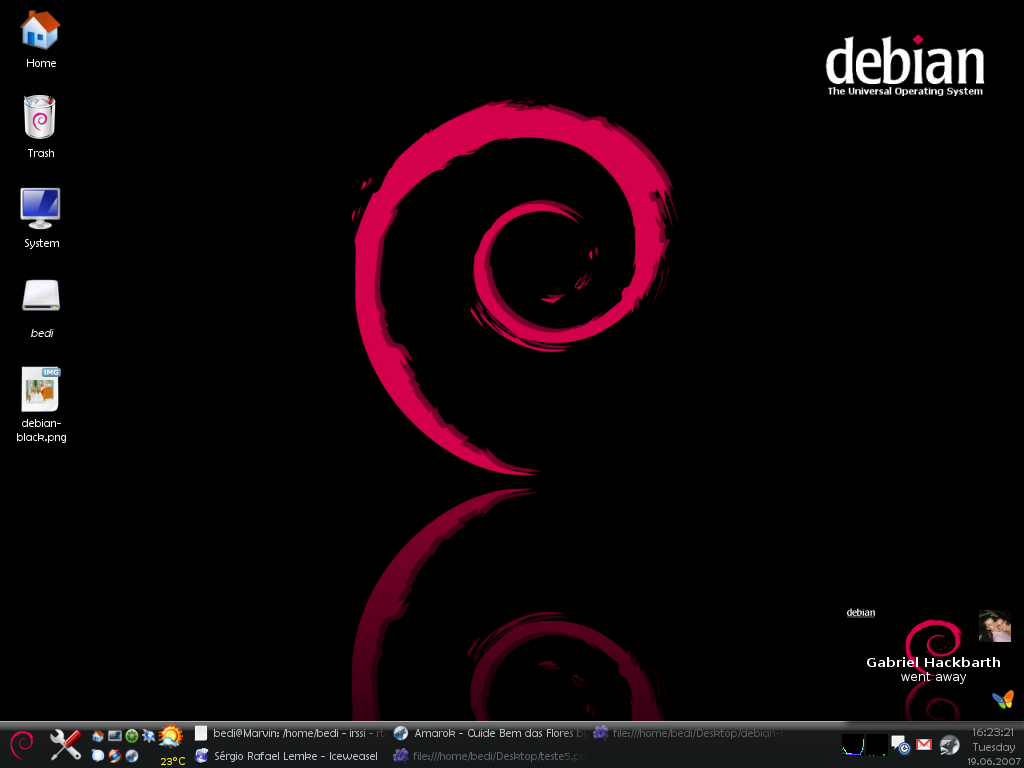Click the butterfly MSN icon in notification
This screenshot has height=768, width=1024.
[1003, 699]
